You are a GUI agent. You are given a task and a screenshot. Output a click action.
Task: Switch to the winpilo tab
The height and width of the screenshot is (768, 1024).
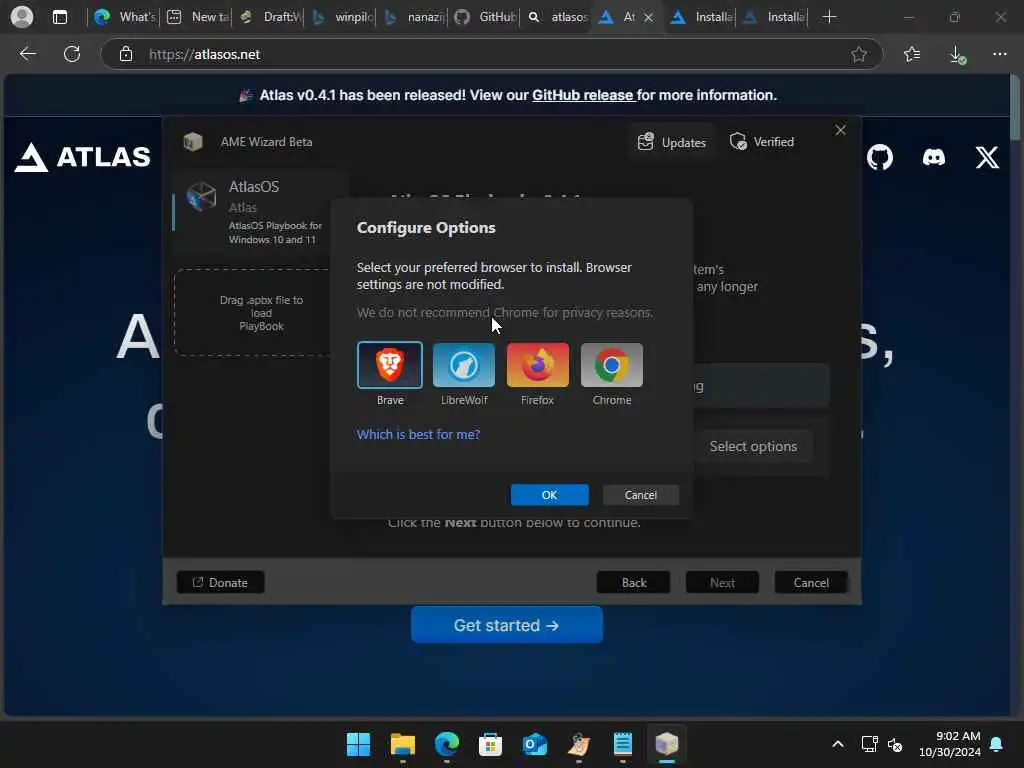coord(340,17)
